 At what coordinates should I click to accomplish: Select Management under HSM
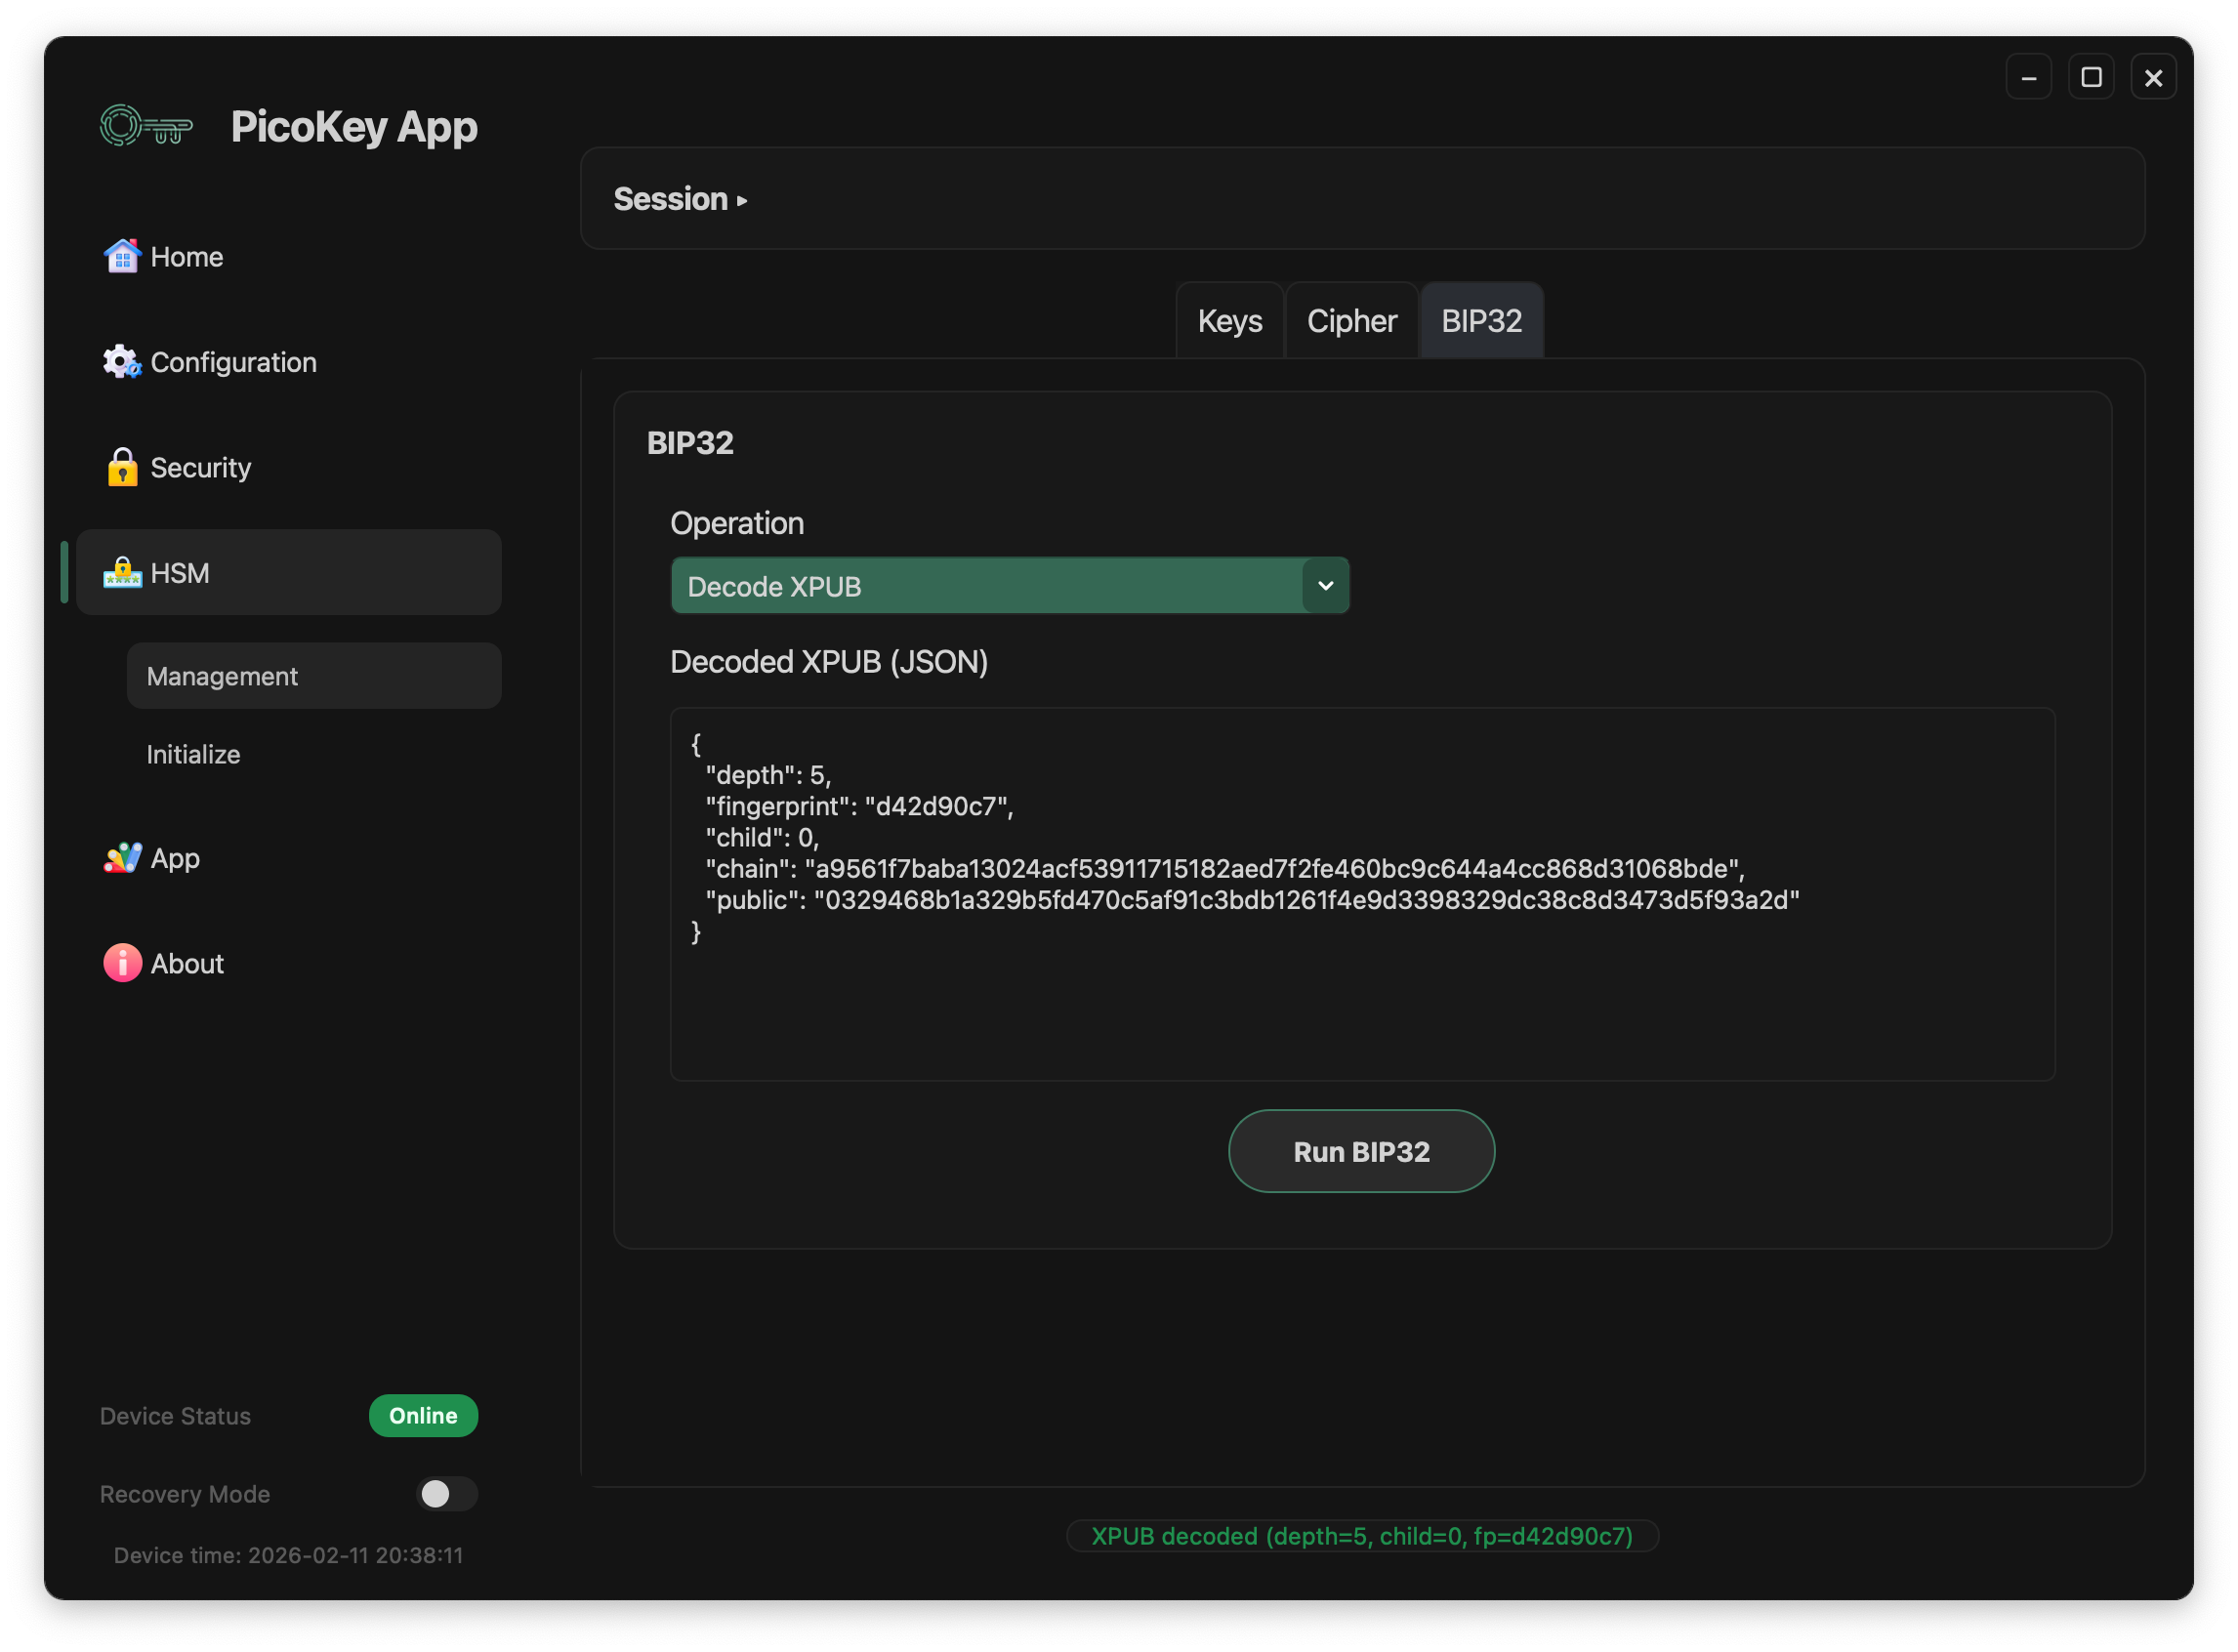coord(221,675)
